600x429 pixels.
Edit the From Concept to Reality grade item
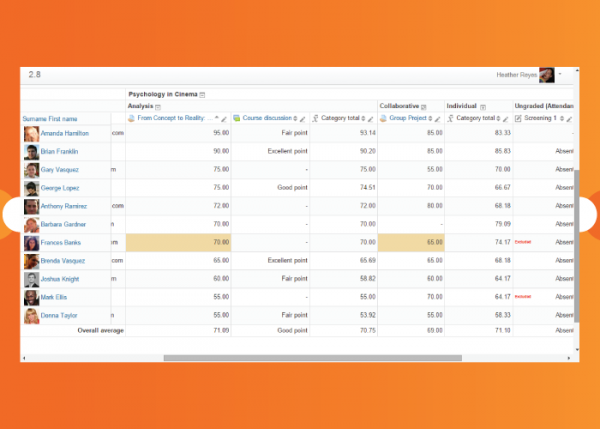coord(225,118)
